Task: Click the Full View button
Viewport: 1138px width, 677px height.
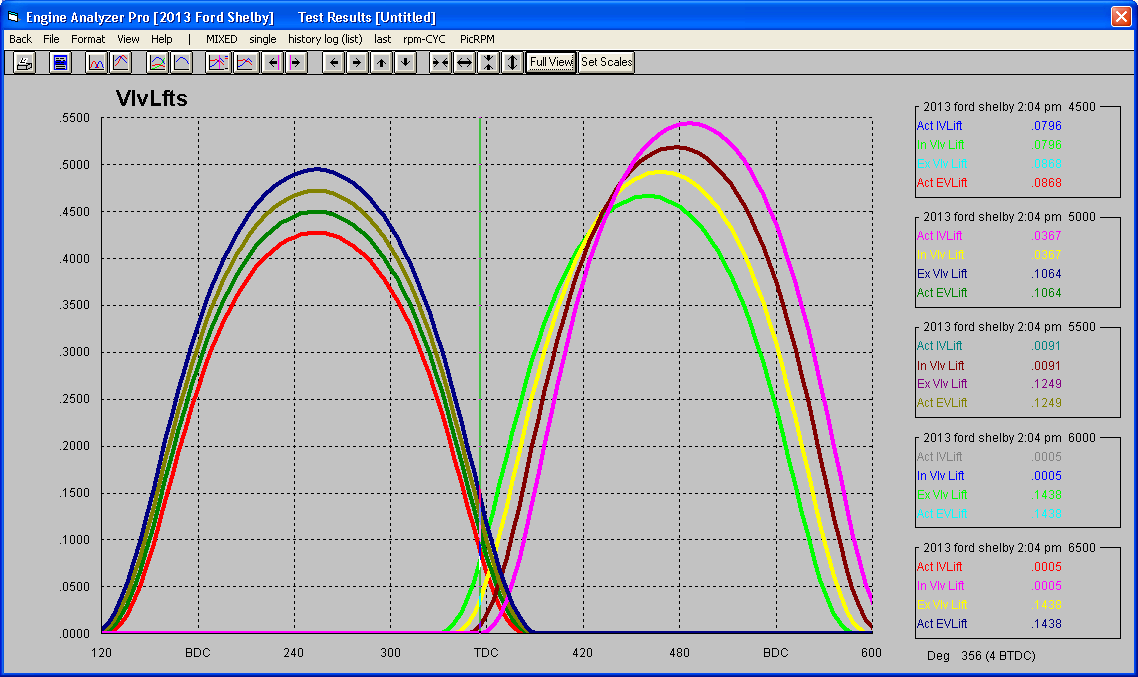Action: 551,62
